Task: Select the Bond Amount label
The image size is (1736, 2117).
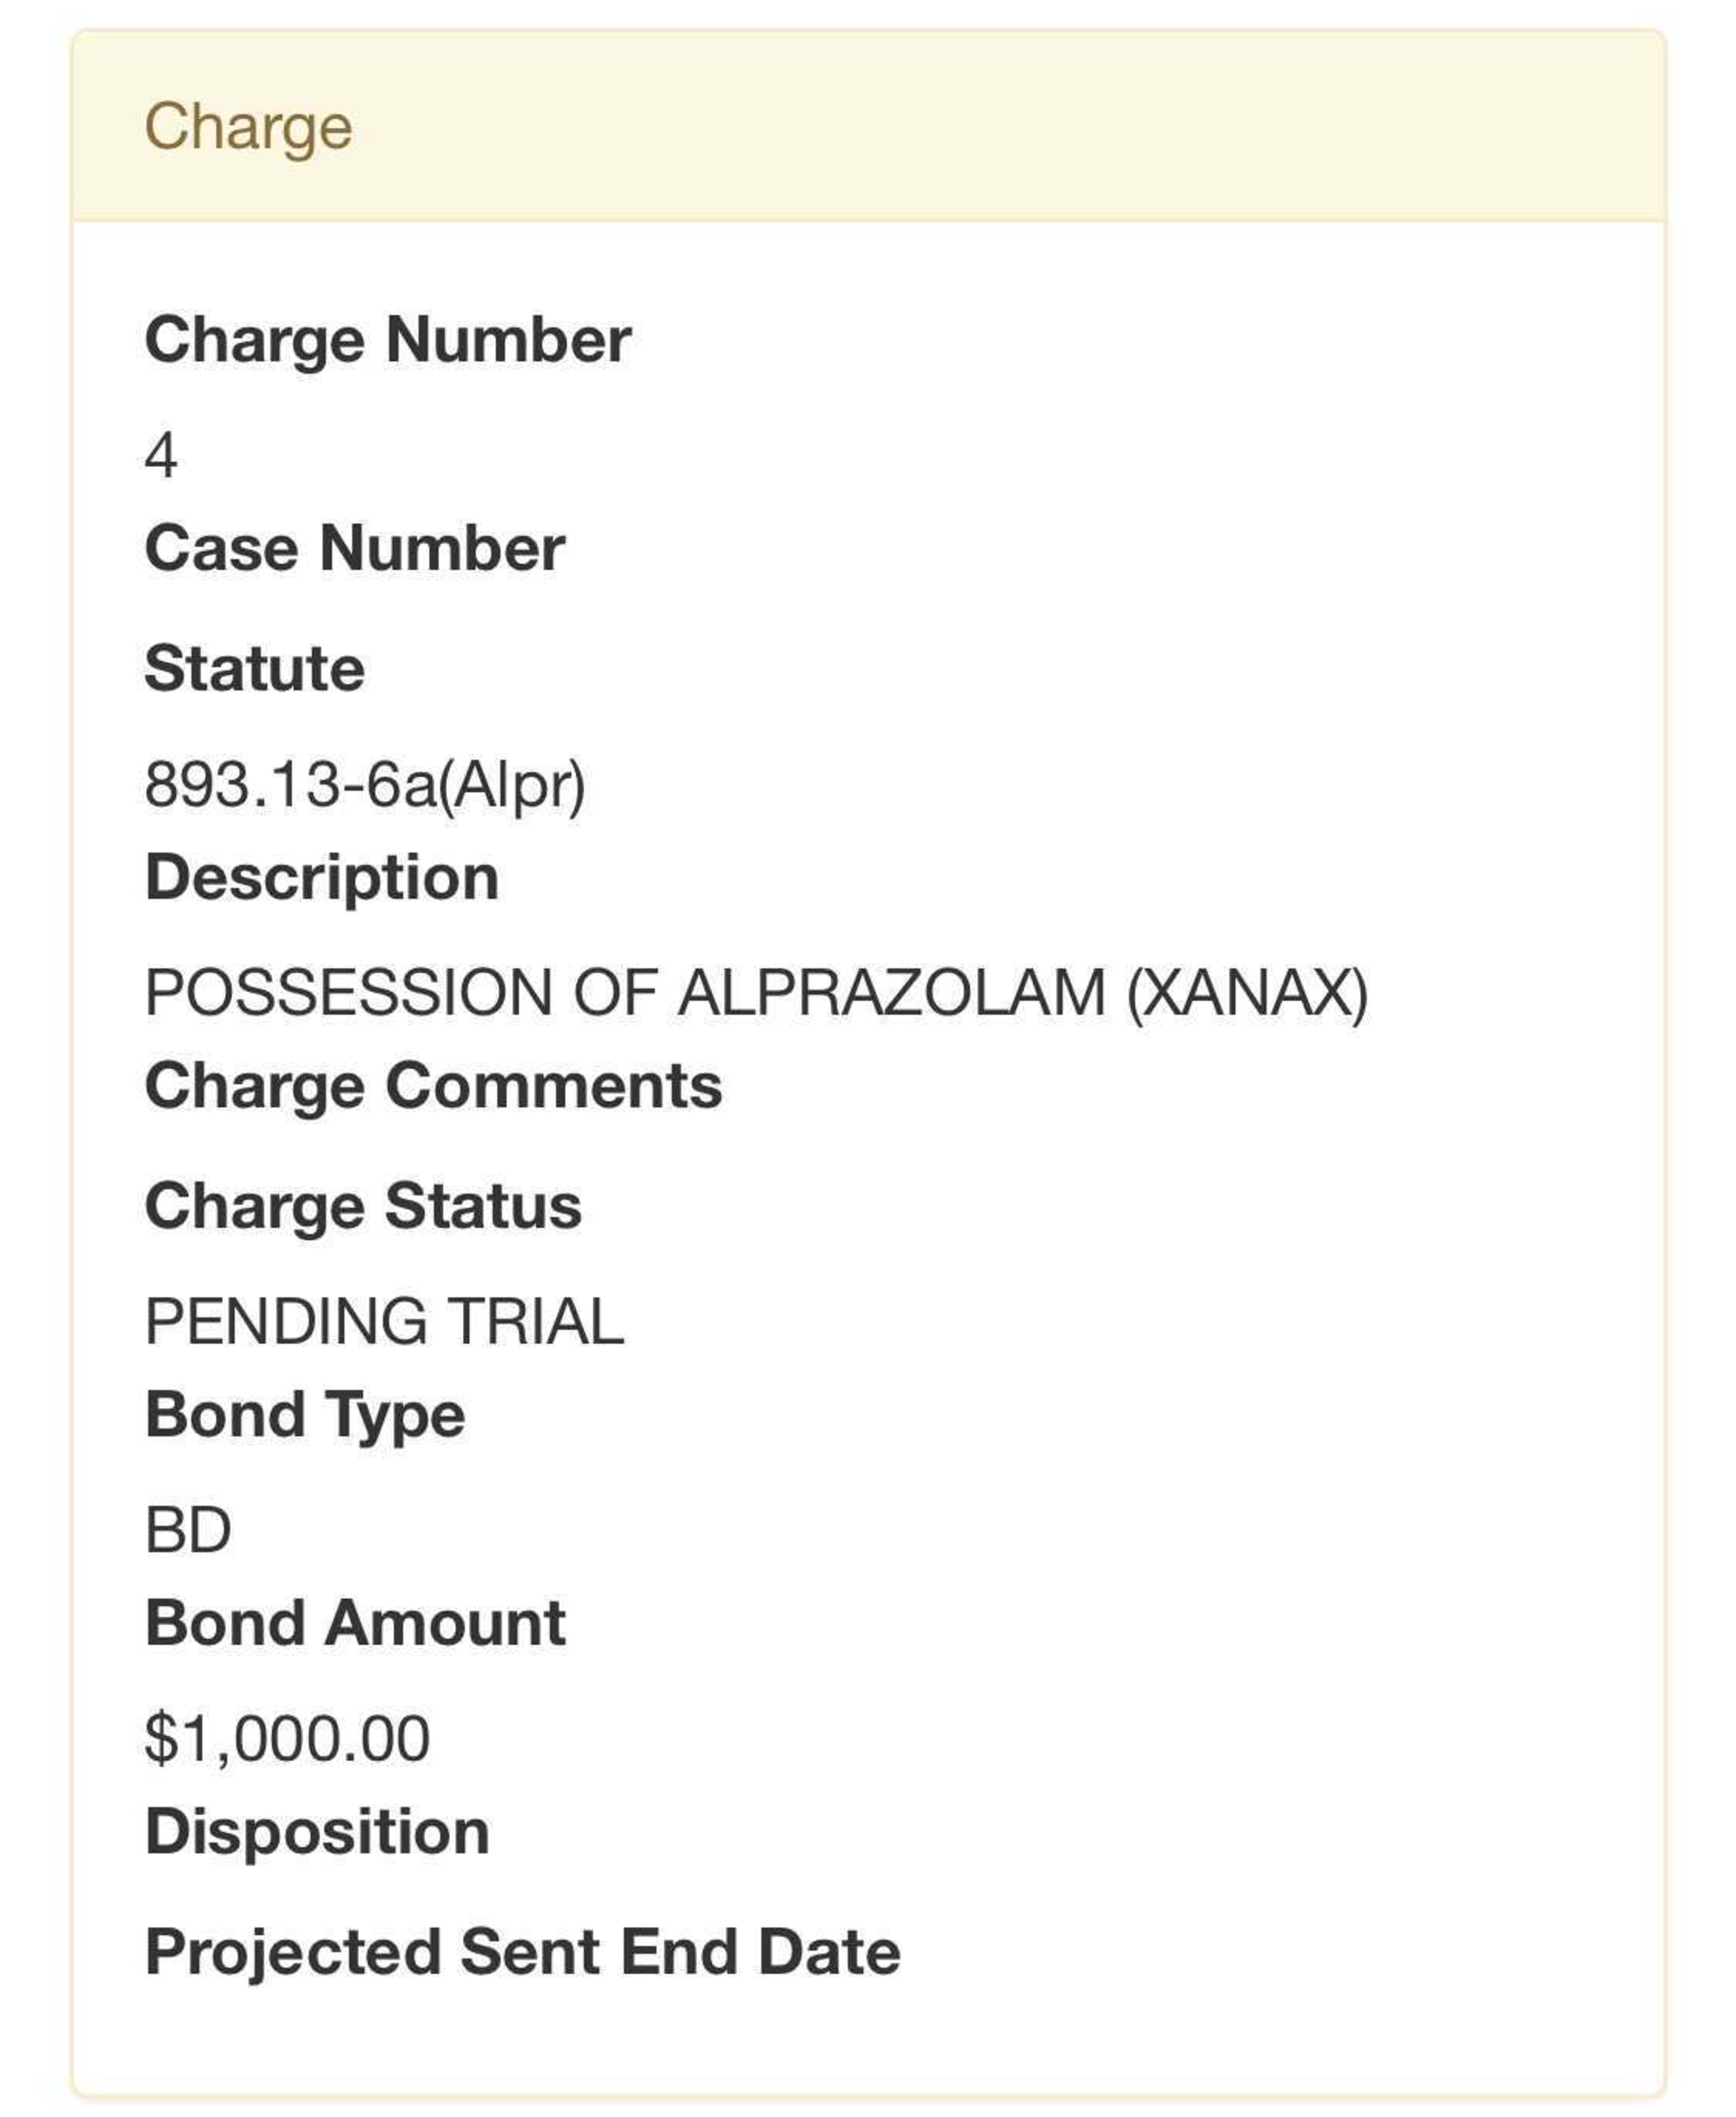Action: tap(355, 1623)
